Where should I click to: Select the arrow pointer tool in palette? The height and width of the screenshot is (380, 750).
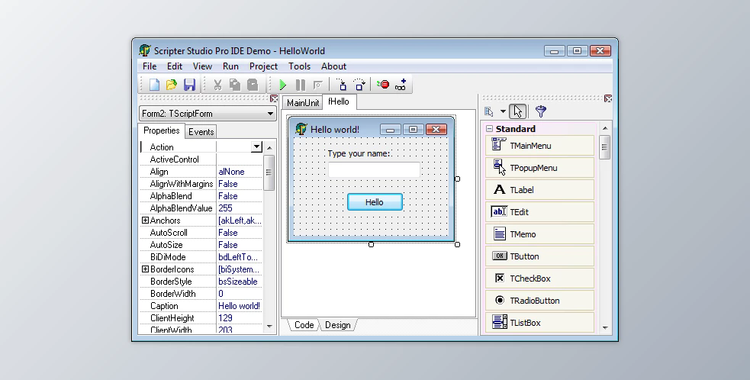[518, 112]
